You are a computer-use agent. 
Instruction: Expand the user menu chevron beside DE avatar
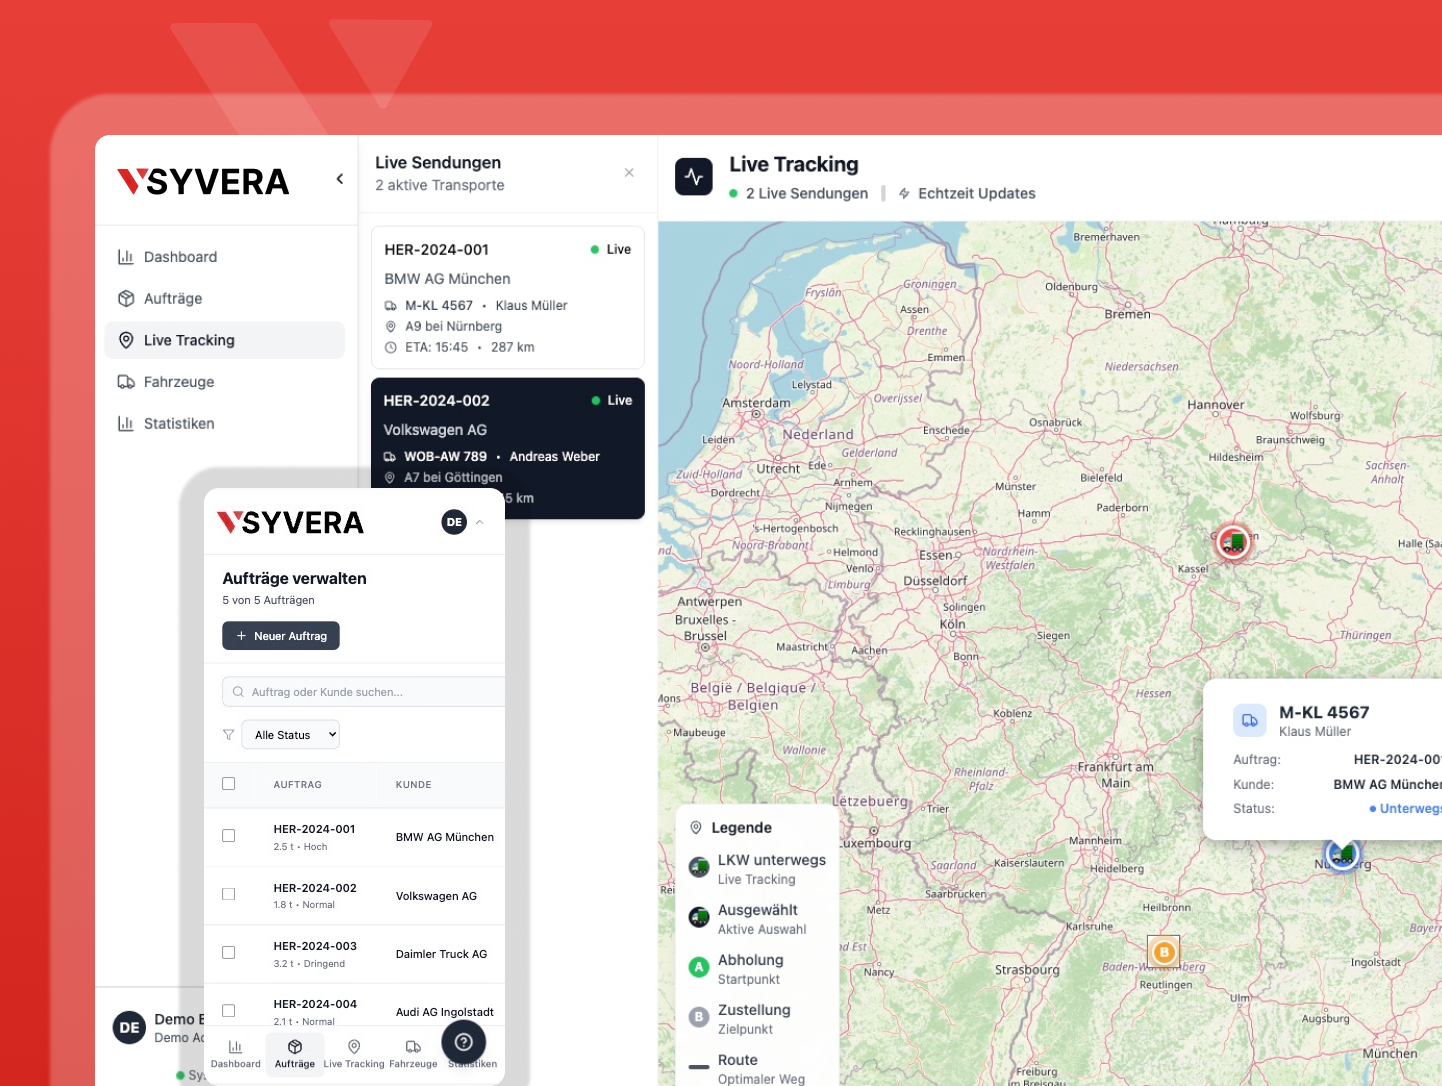tap(480, 522)
